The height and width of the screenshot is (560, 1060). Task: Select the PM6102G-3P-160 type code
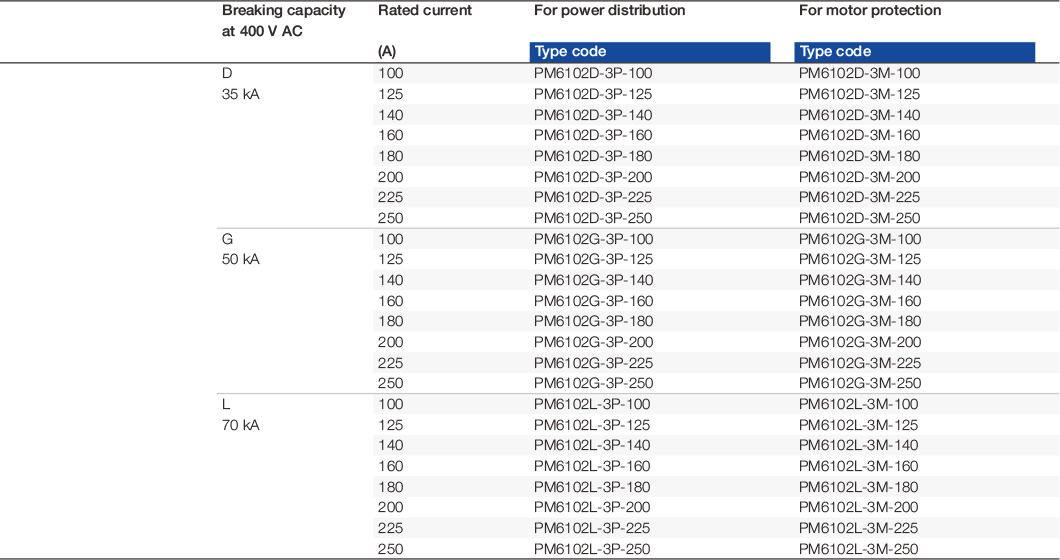pyautogui.click(x=593, y=301)
